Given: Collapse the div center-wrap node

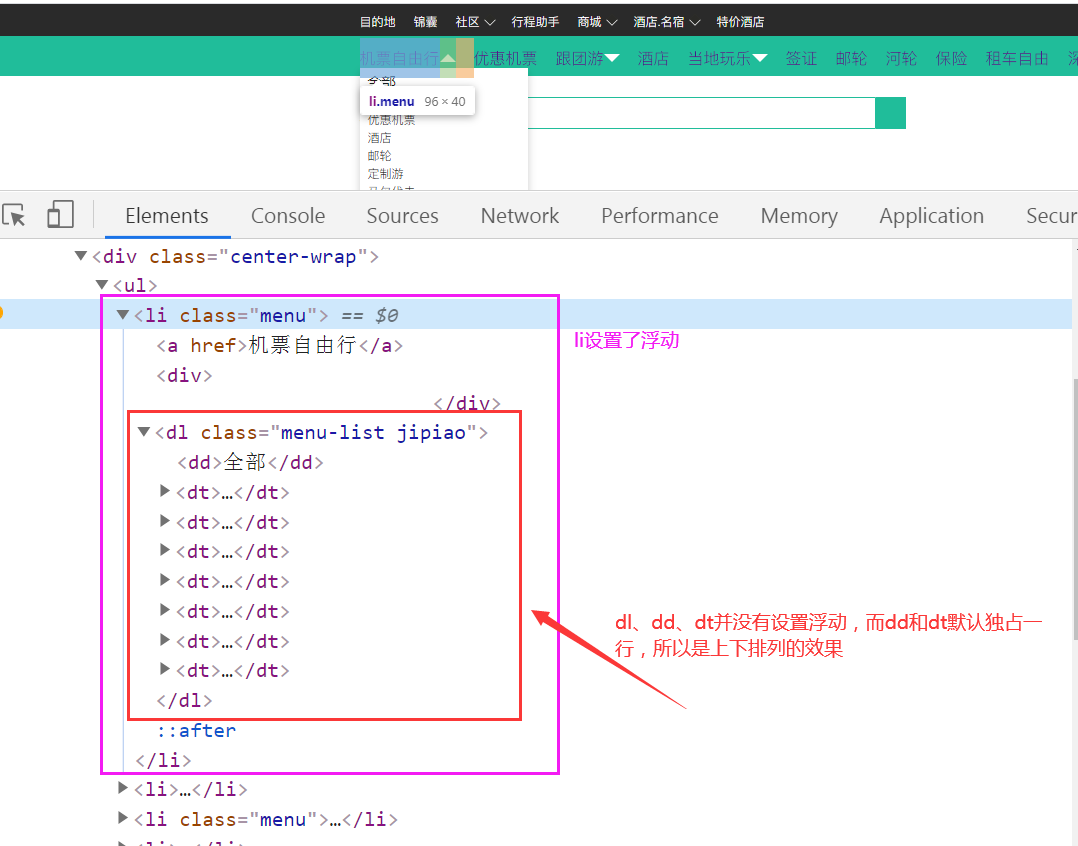Looking at the screenshot, I should click(80, 256).
